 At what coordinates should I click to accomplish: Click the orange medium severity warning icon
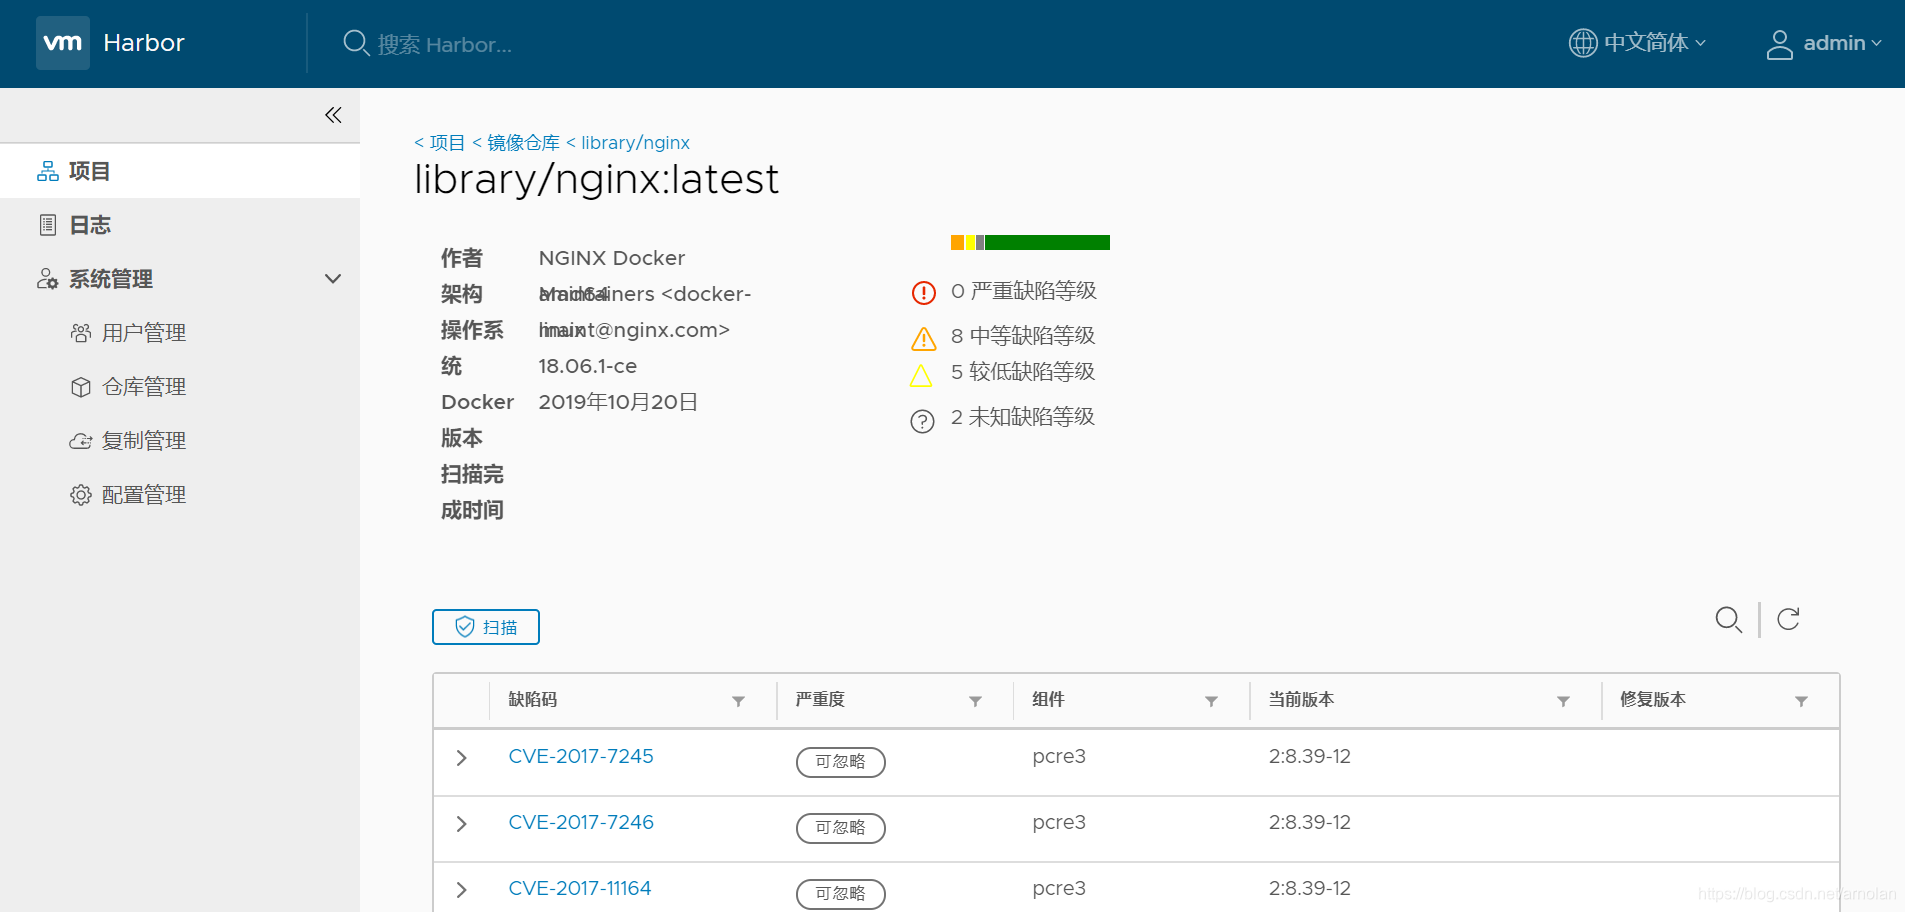pos(923,339)
